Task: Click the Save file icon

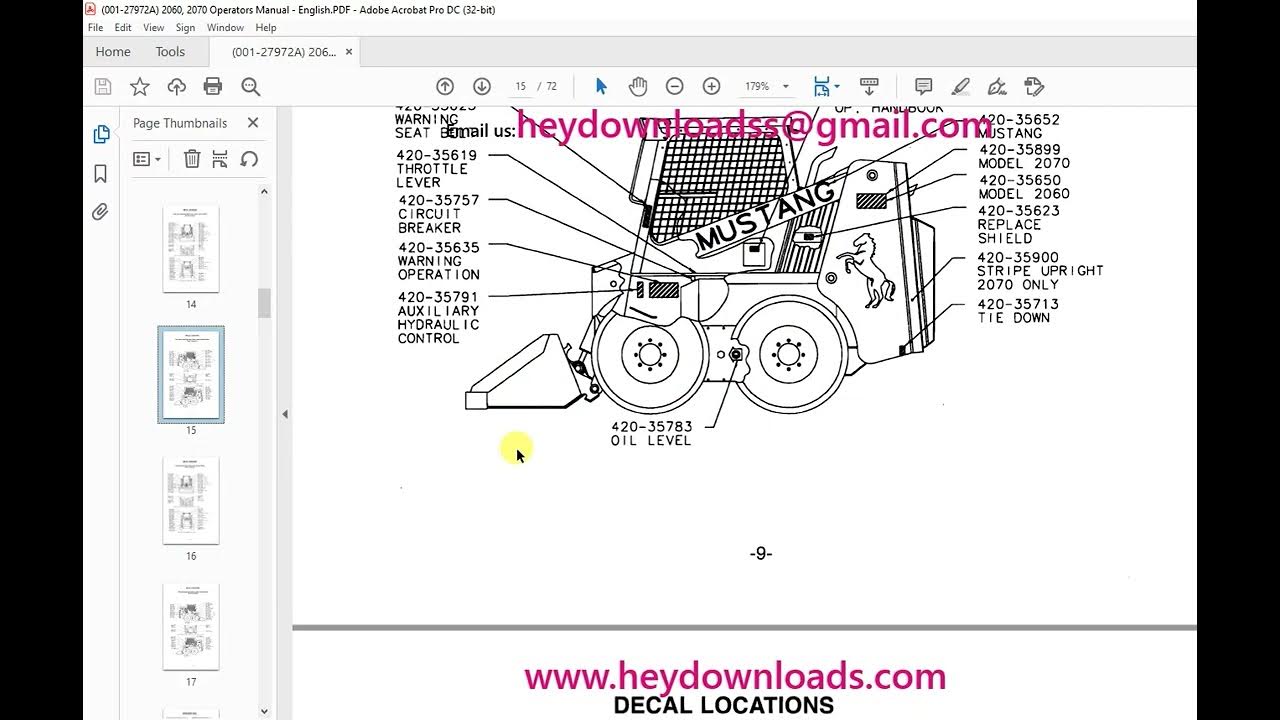Action: [102, 87]
